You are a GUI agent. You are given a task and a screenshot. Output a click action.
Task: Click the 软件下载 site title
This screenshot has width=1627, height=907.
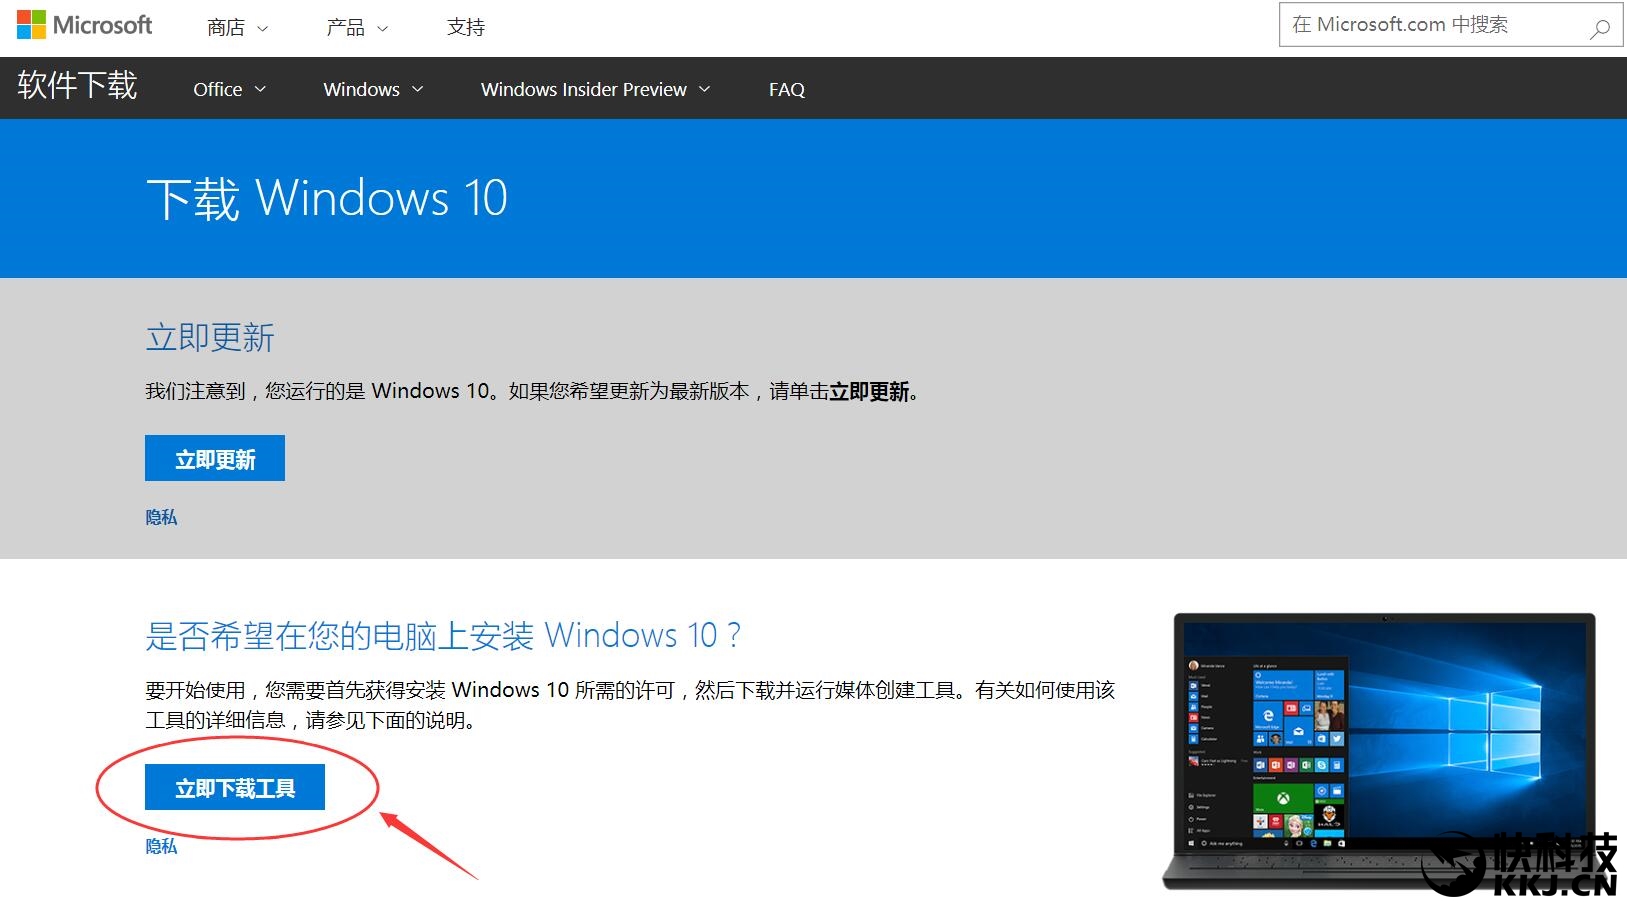(x=77, y=86)
